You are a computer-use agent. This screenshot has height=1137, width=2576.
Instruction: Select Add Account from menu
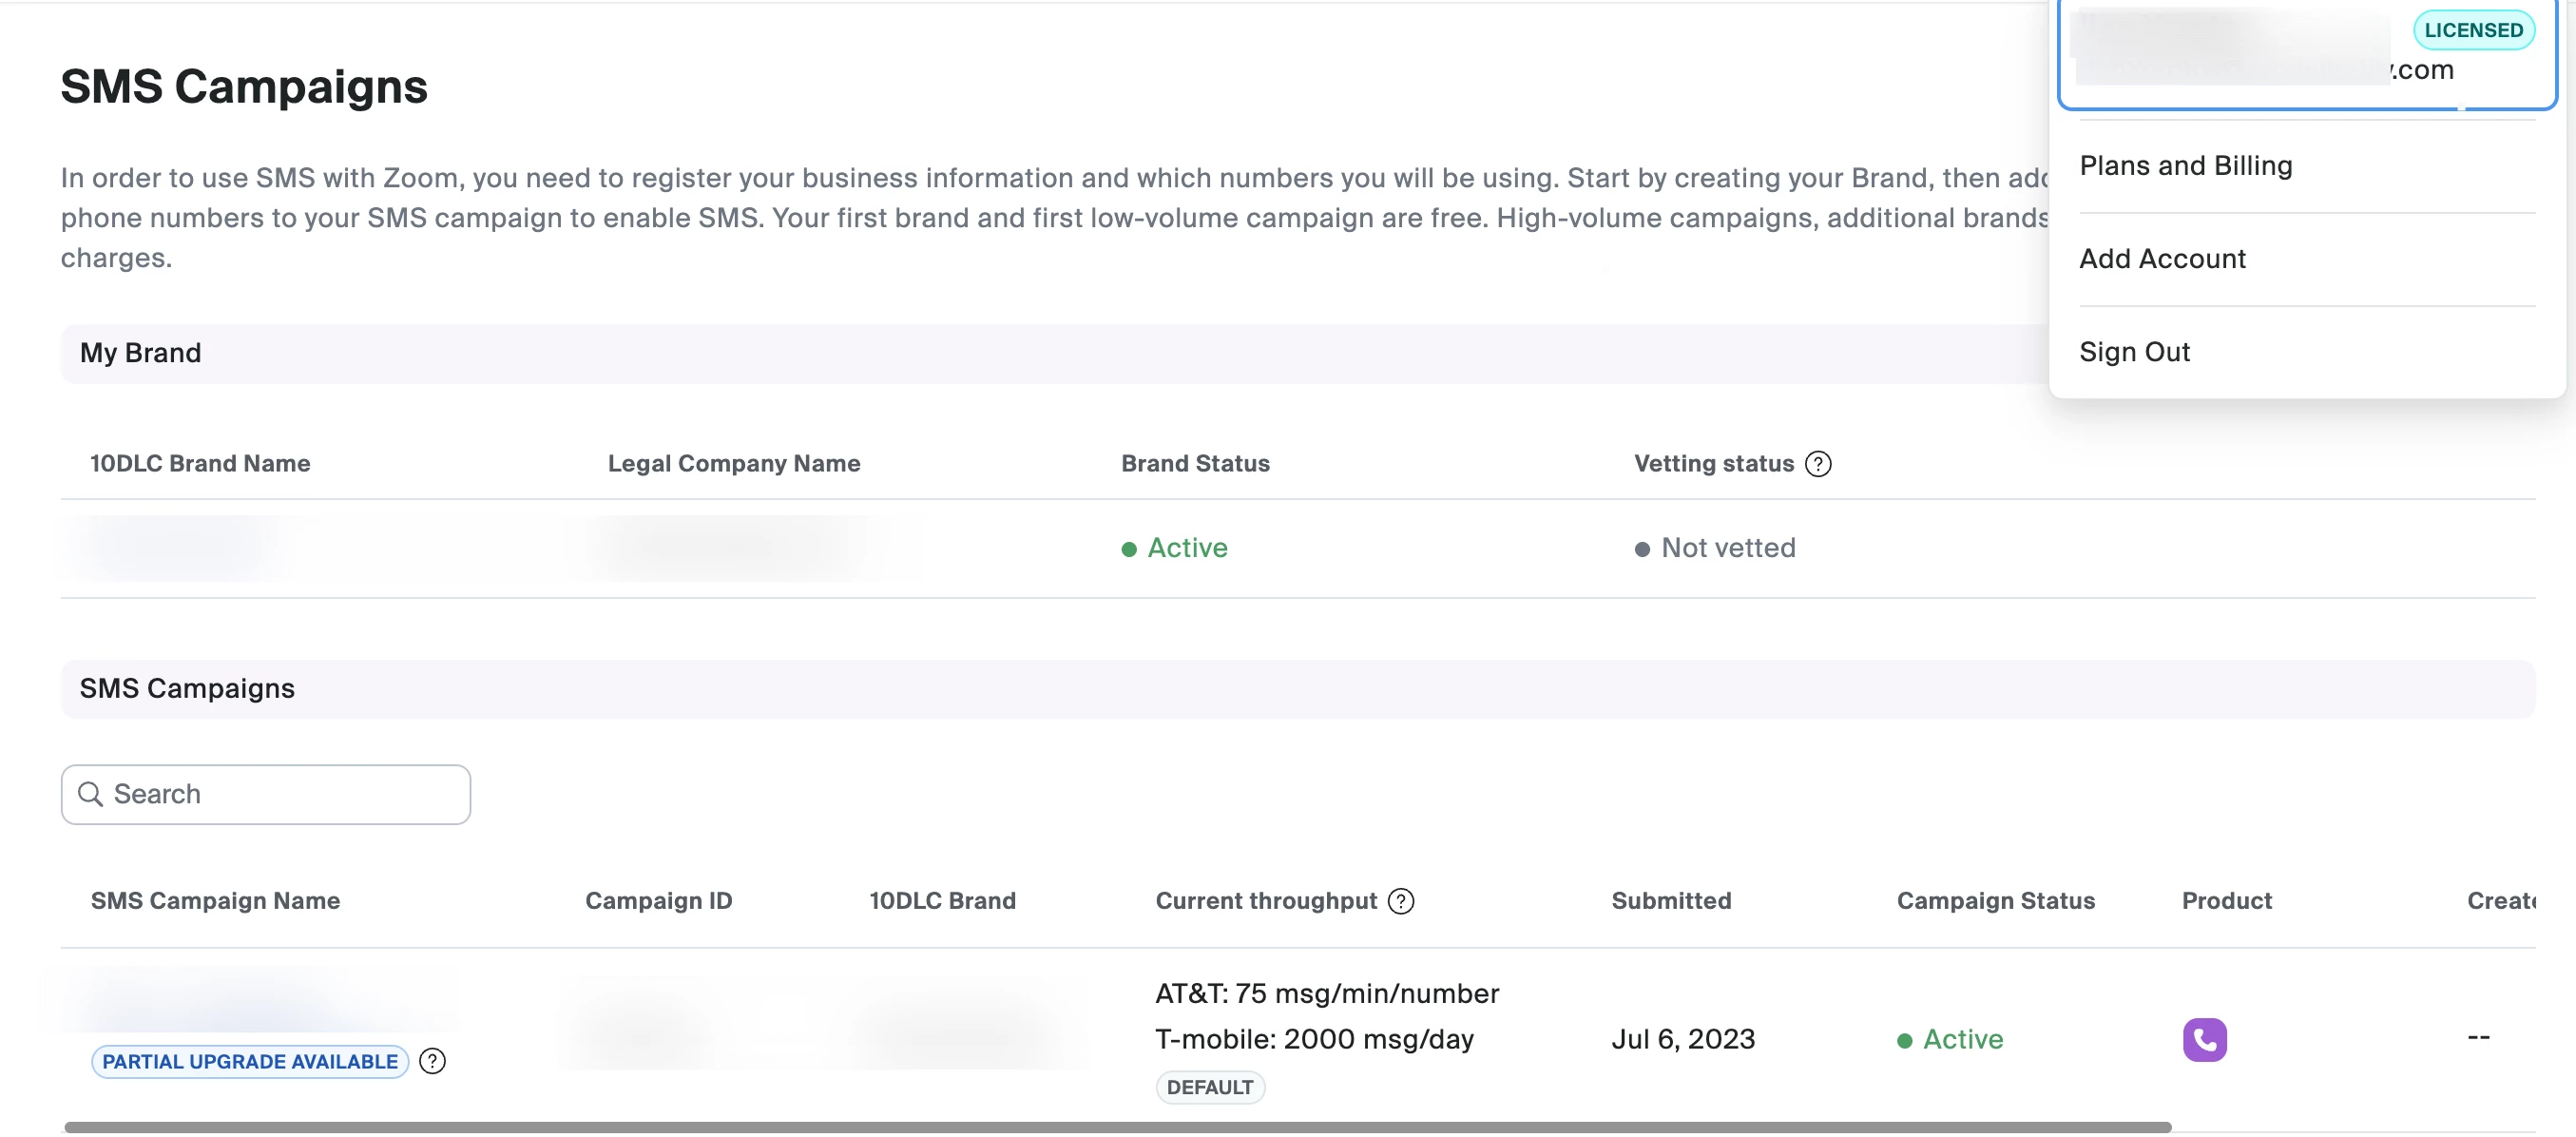coord(2162,259)
